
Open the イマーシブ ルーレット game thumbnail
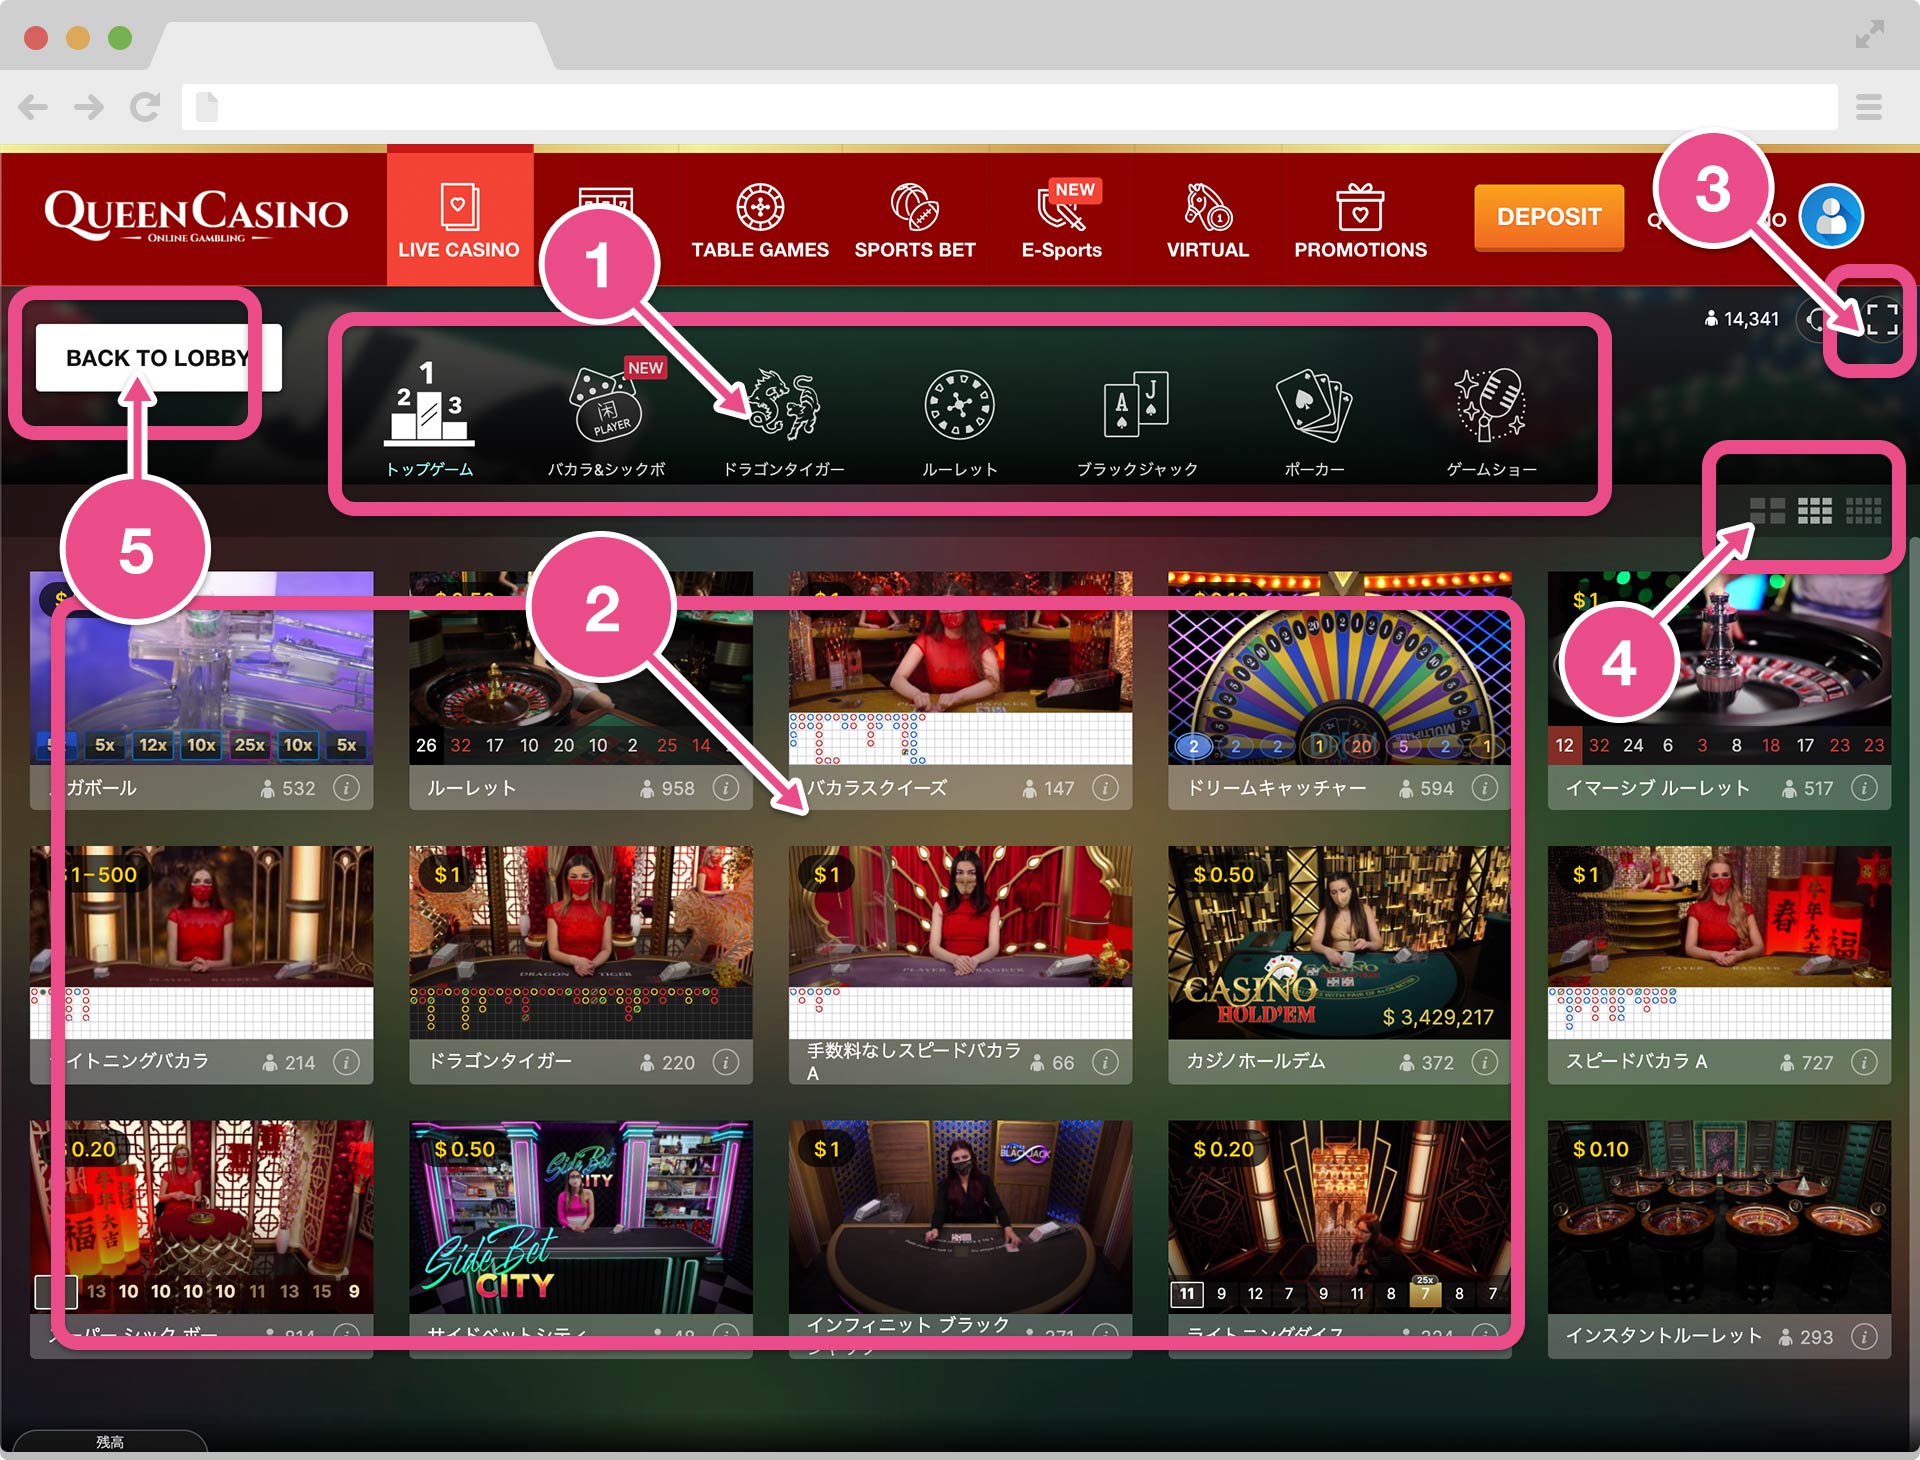(1719, 668)
